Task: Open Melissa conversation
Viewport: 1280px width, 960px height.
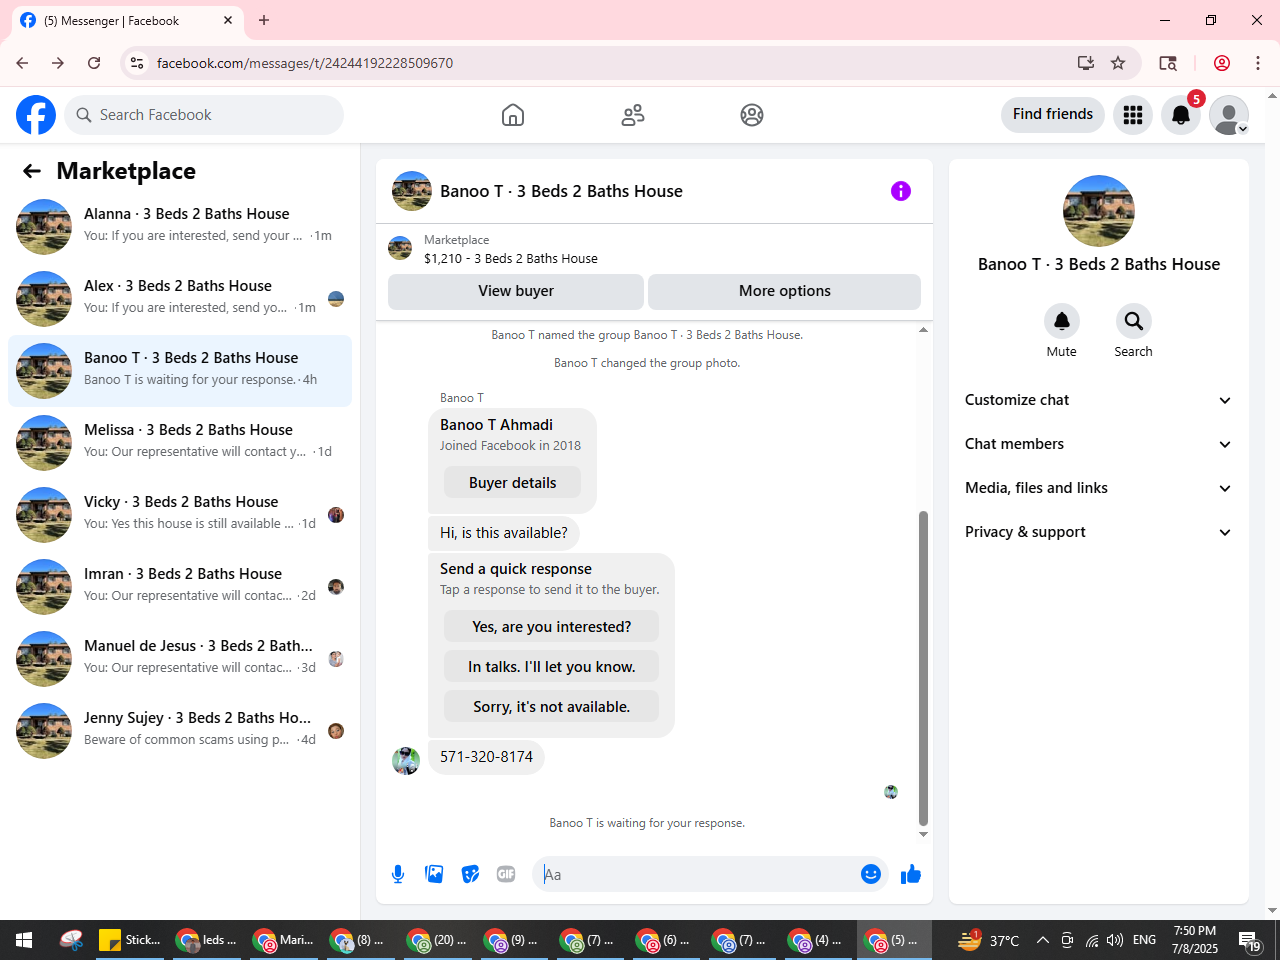Action: [180, 443]
